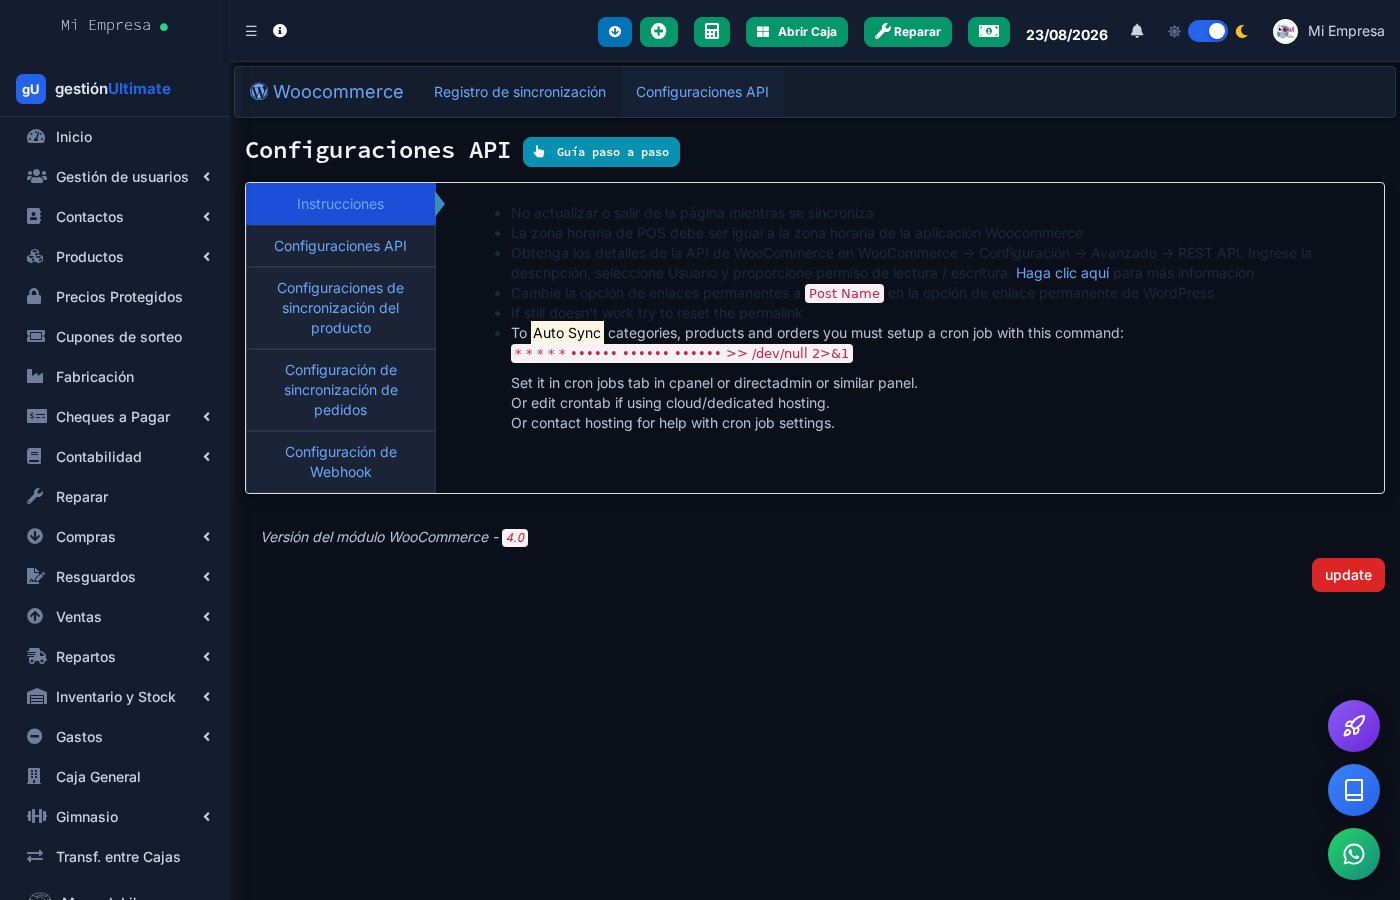1400x900 pixels.
Task: Open Transf. entre Cajas in sidebar
Action: coord(115,857)
